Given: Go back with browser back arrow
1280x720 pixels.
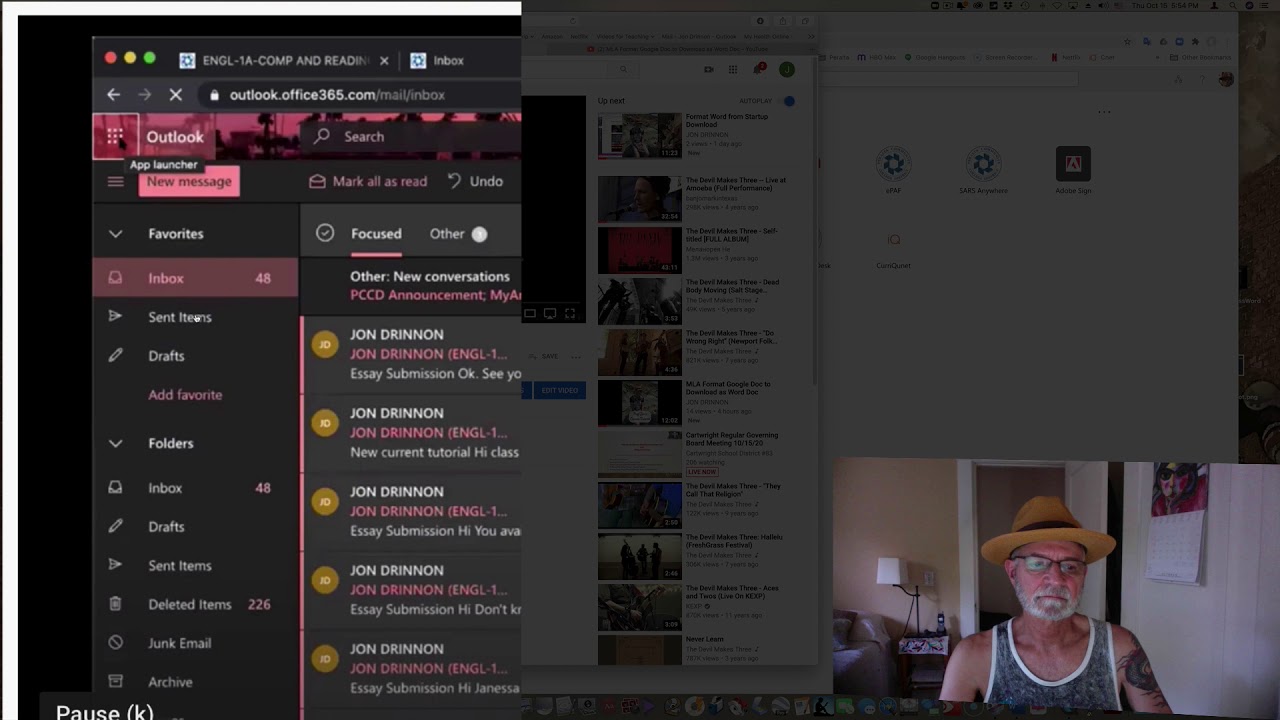Looking at the screenshot, I should [x=113, y=95].
